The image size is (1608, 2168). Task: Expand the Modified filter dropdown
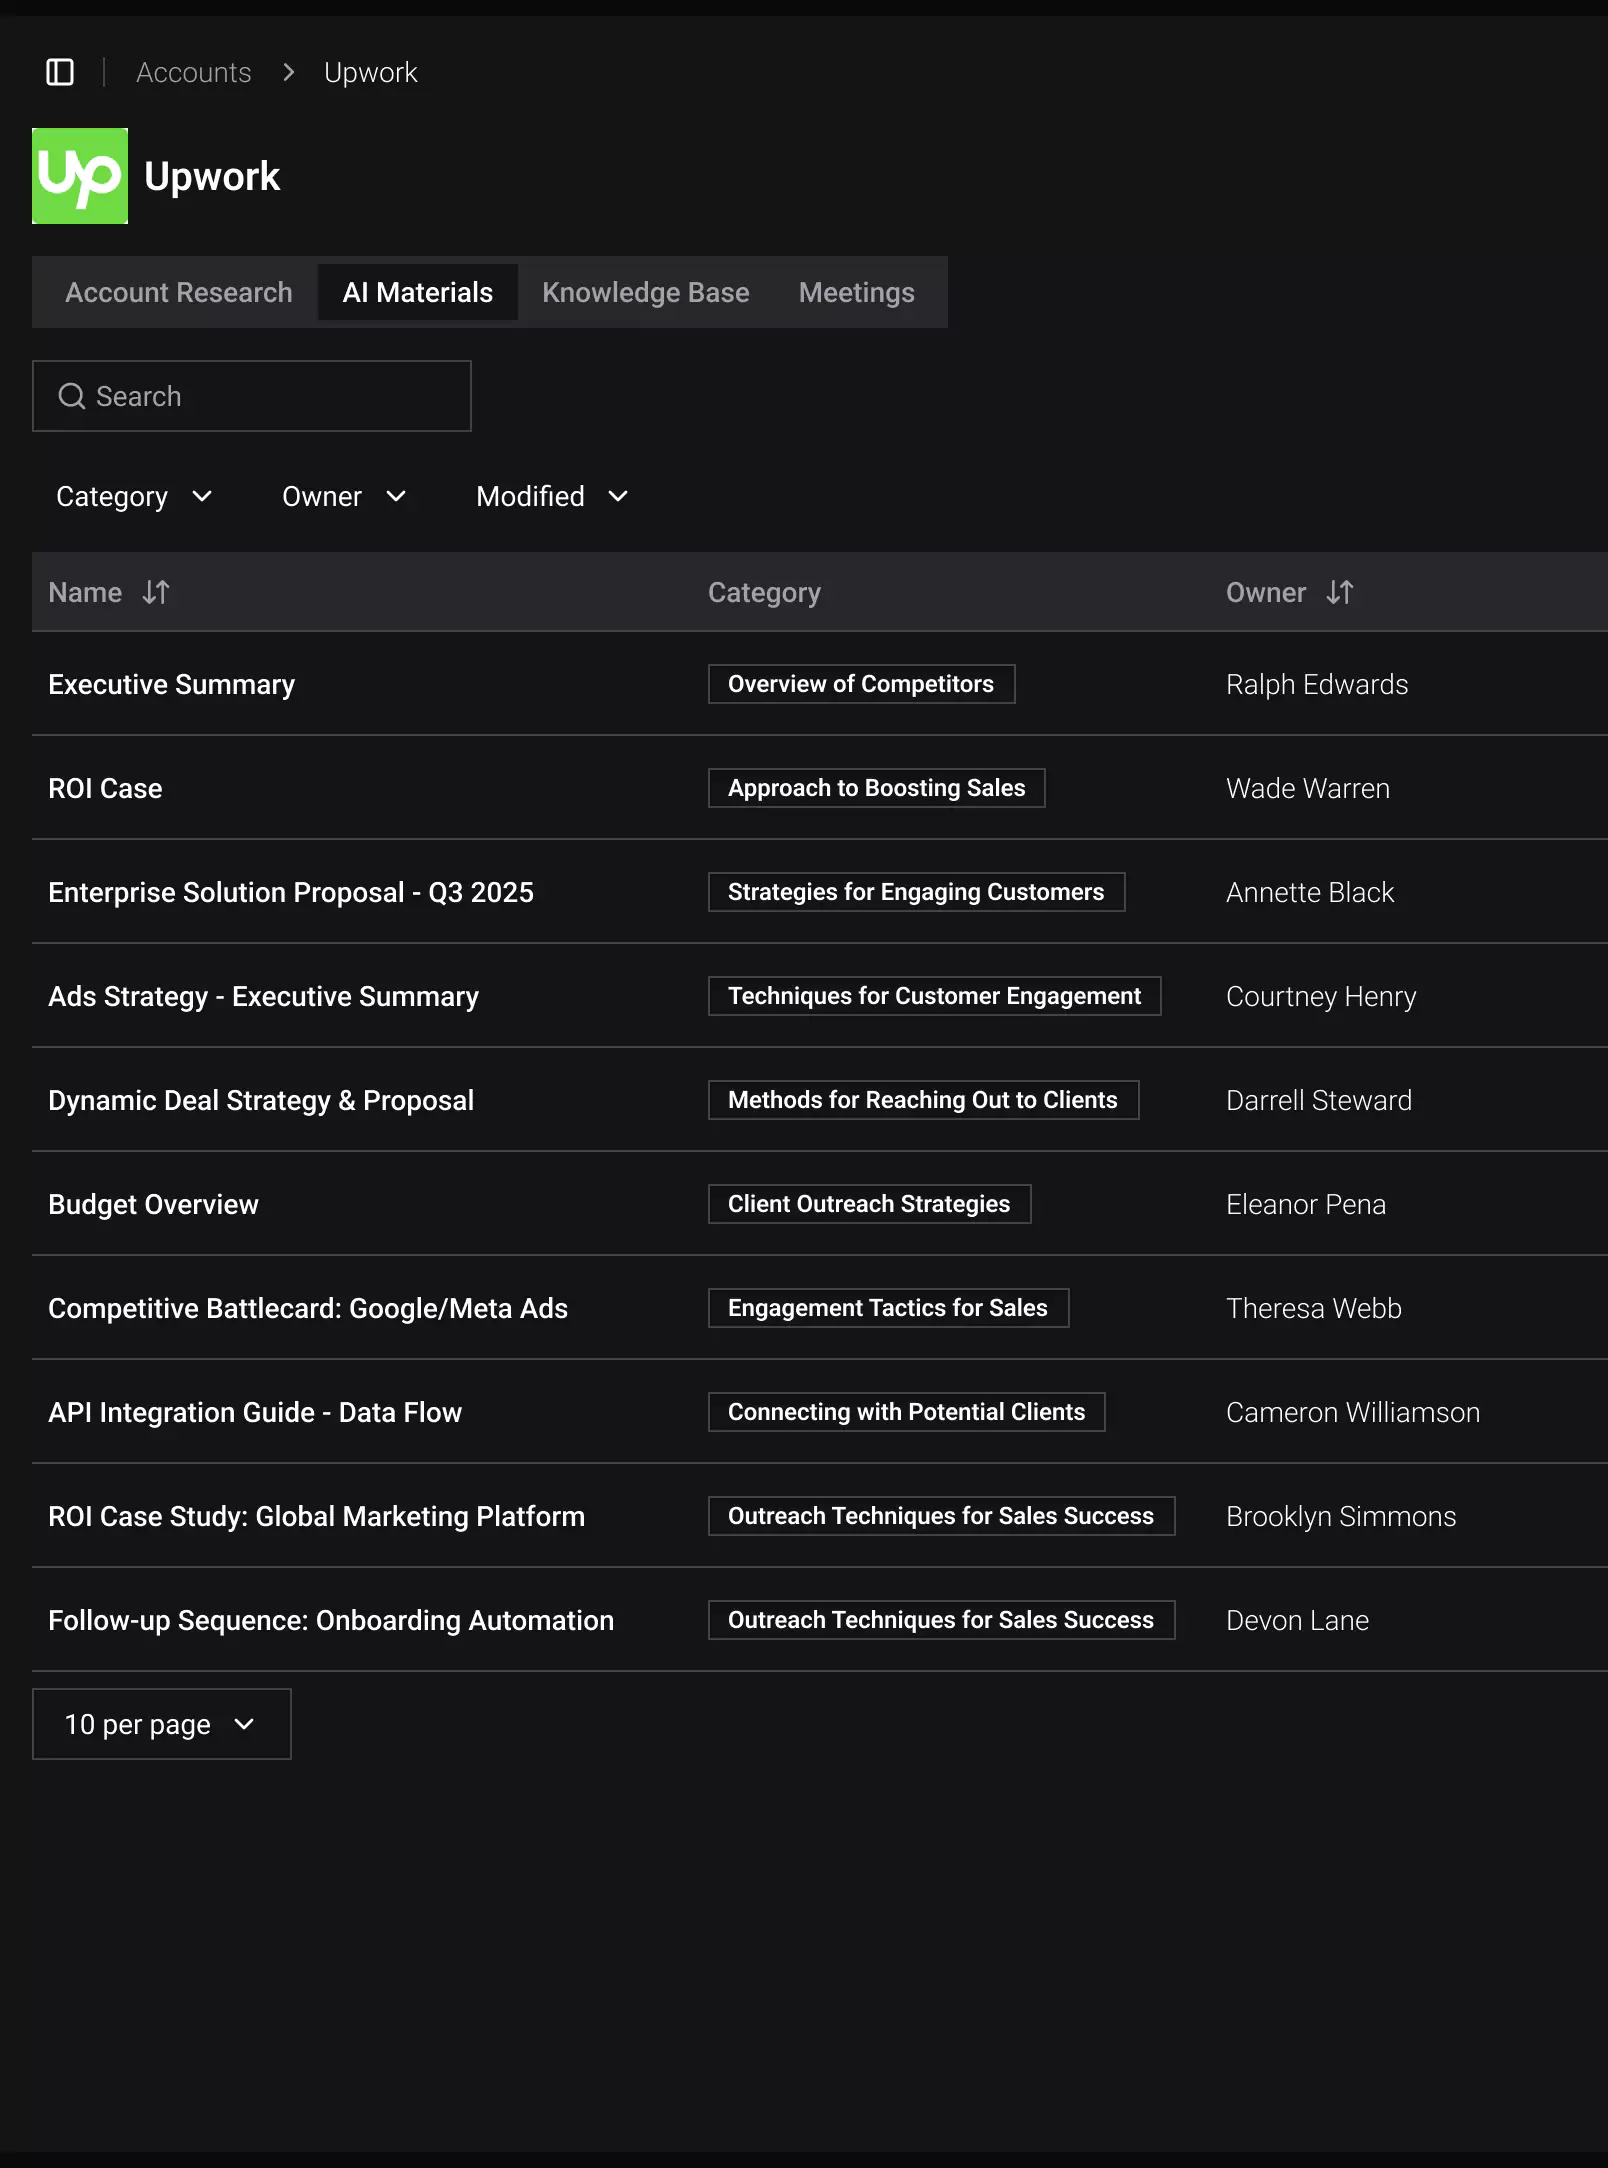[x=552, y=496]
